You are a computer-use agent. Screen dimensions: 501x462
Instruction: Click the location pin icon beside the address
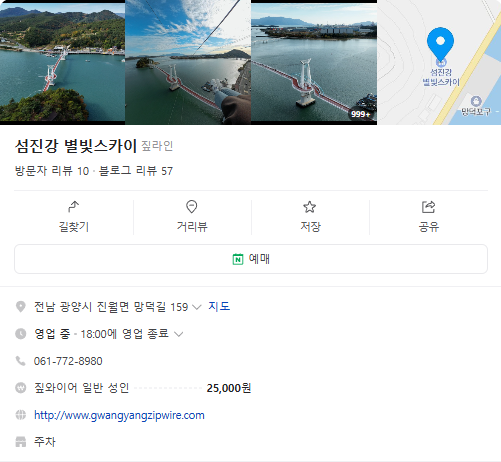[21, 307]
